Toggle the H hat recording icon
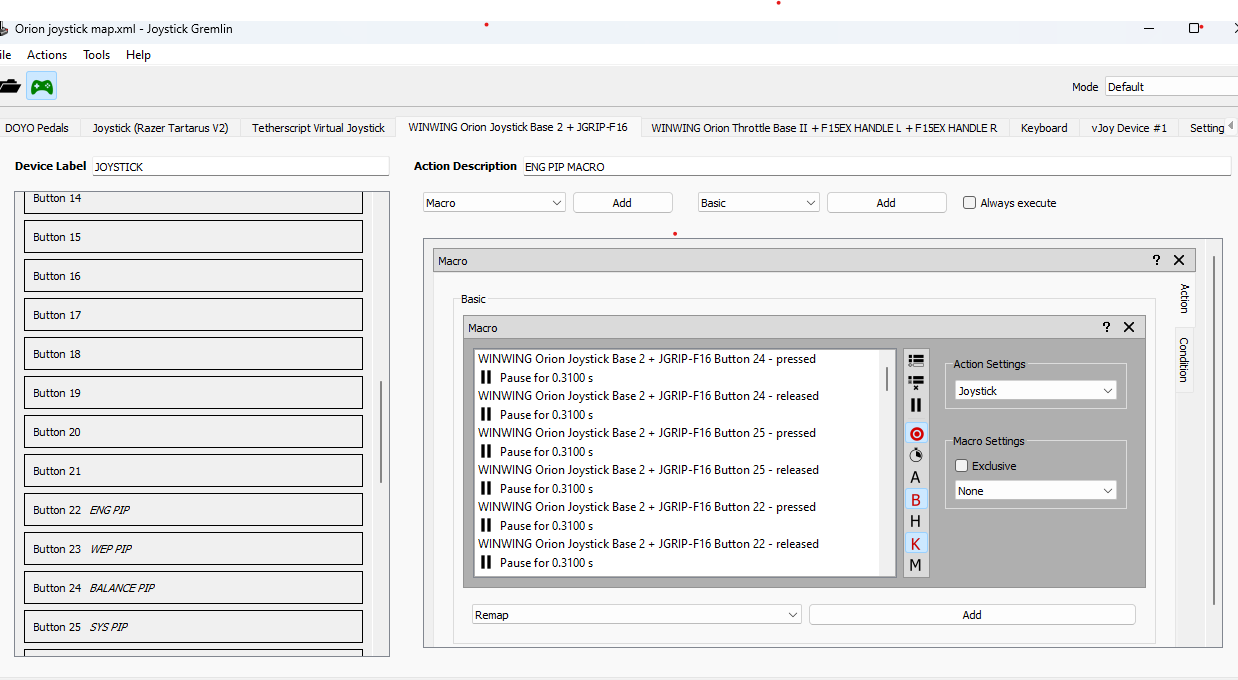 (915, 521)
